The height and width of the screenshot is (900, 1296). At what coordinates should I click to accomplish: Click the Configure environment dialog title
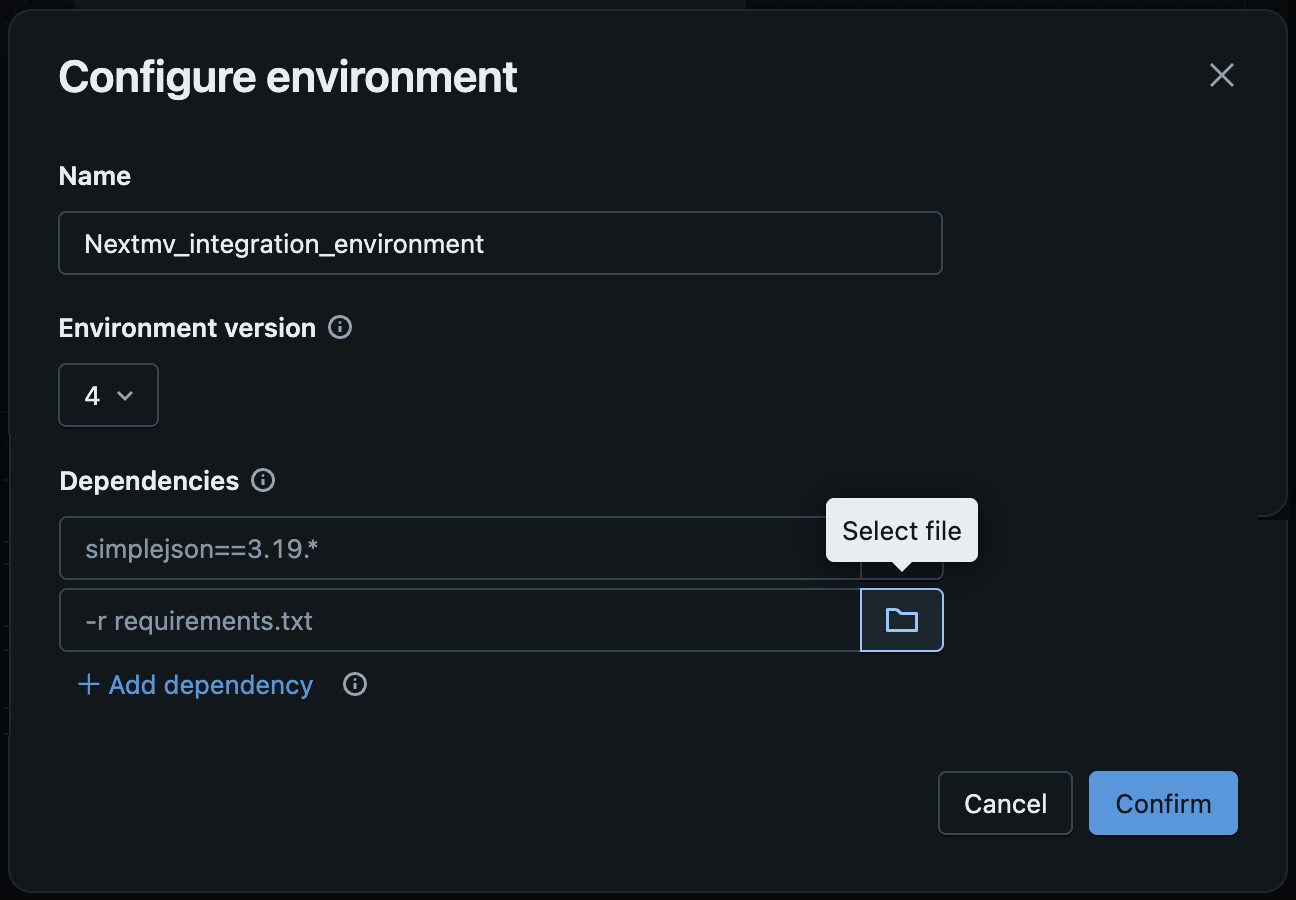(x=288, y=77)
